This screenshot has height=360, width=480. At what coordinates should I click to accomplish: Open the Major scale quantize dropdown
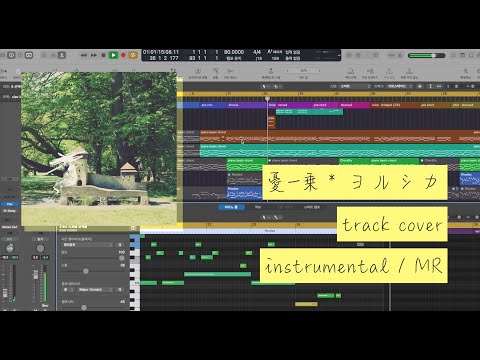click(95, 290)
